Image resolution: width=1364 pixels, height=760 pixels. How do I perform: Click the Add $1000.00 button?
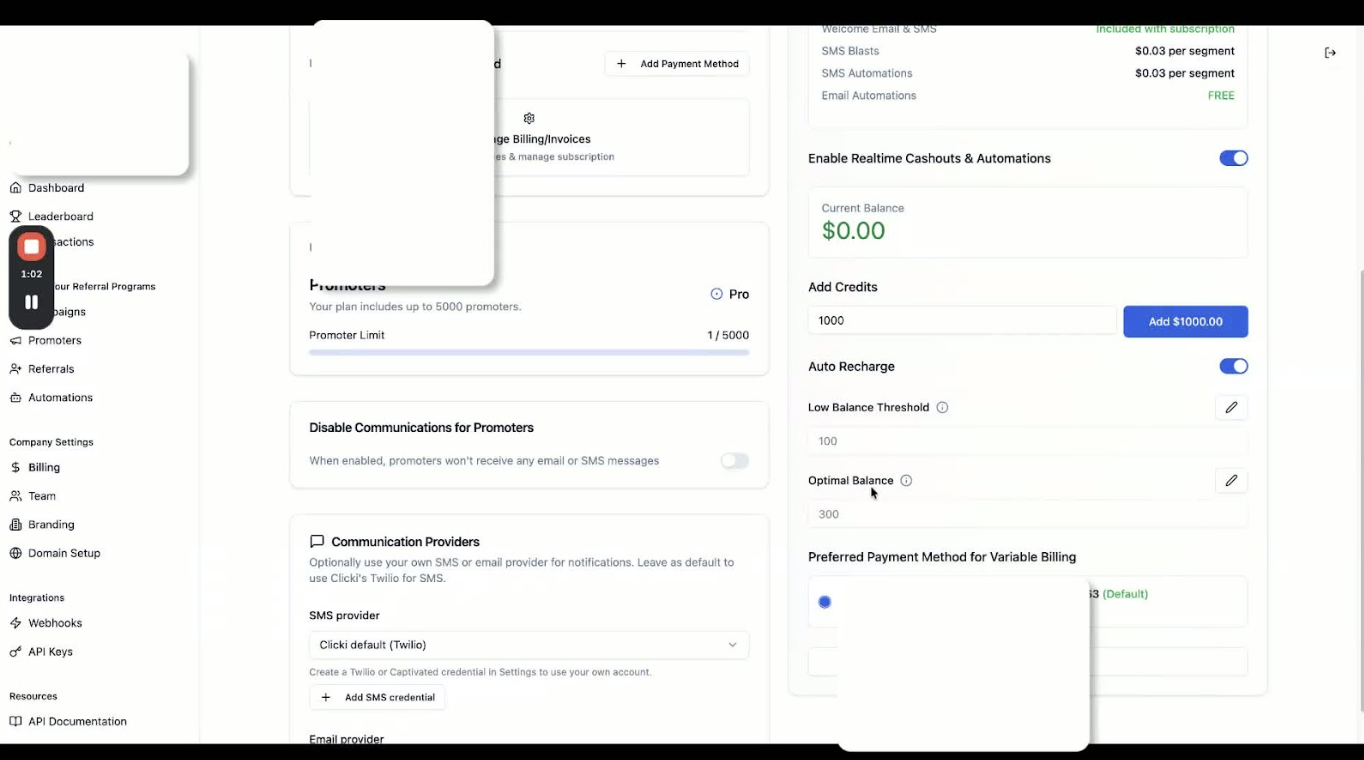tap(1185, 322)
